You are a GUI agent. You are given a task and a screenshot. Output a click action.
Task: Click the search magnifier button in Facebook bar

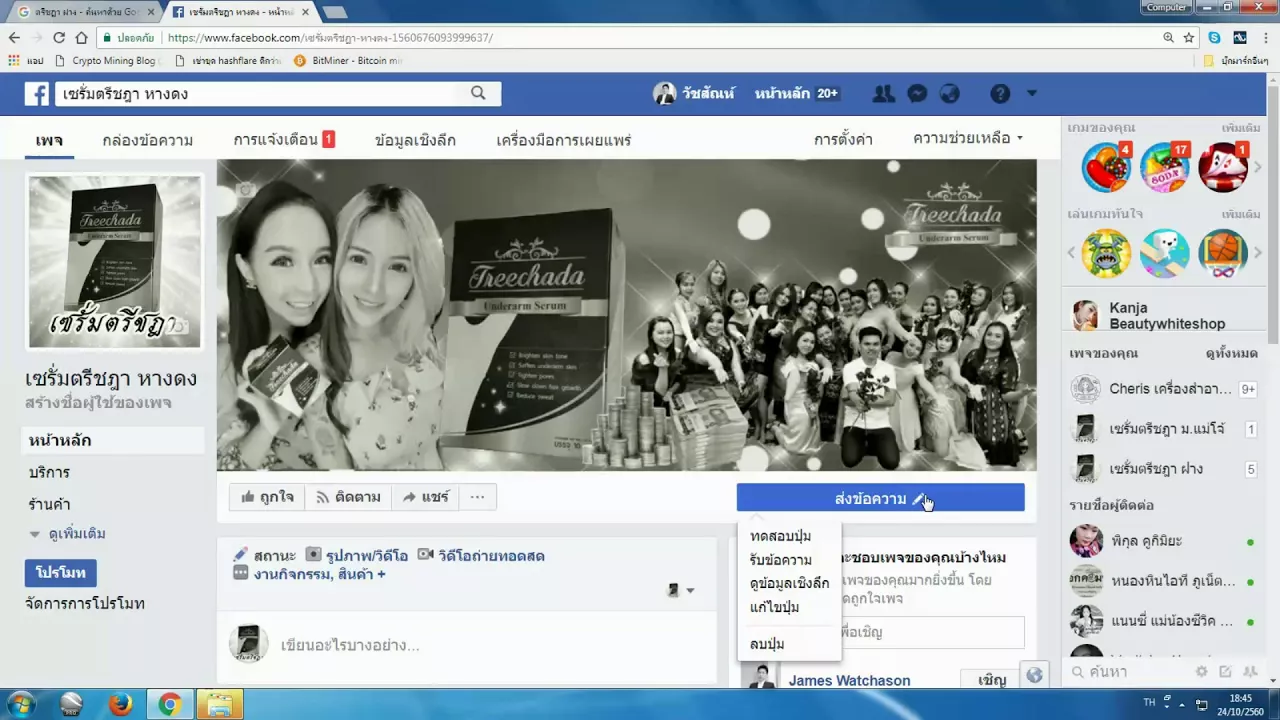point(478,93)
